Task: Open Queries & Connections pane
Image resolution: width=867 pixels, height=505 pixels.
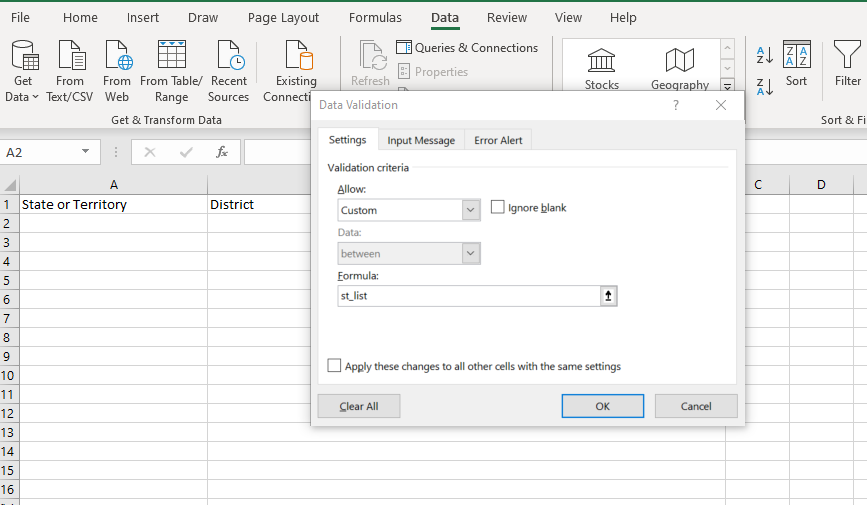Action: click(467, 48)
